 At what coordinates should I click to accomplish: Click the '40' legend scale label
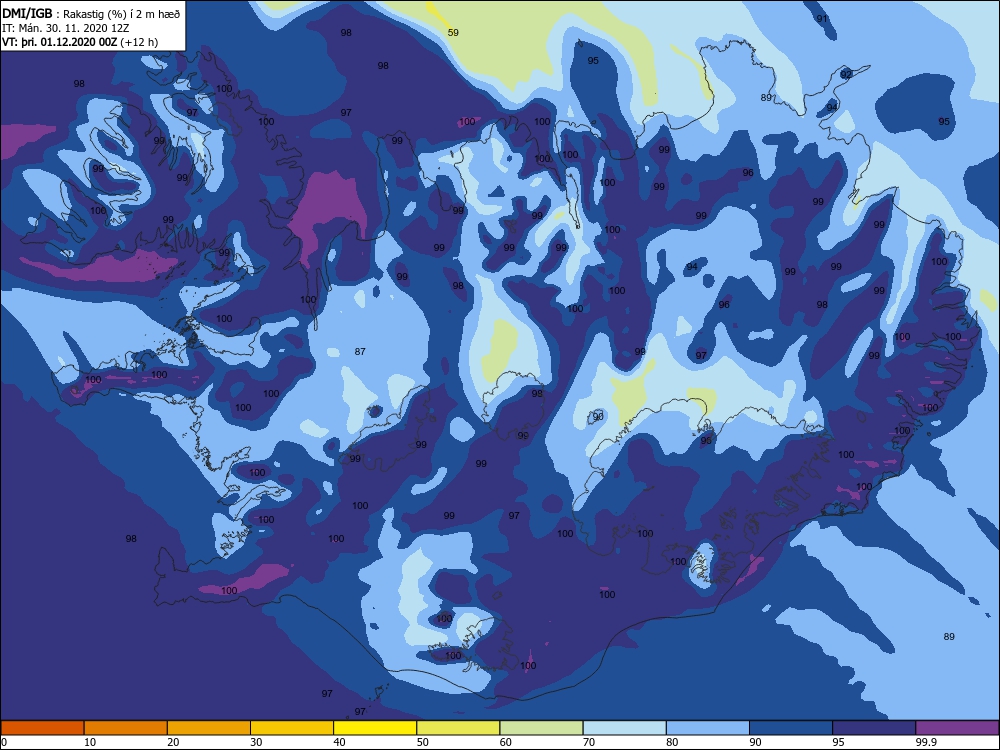click(340, 742)
